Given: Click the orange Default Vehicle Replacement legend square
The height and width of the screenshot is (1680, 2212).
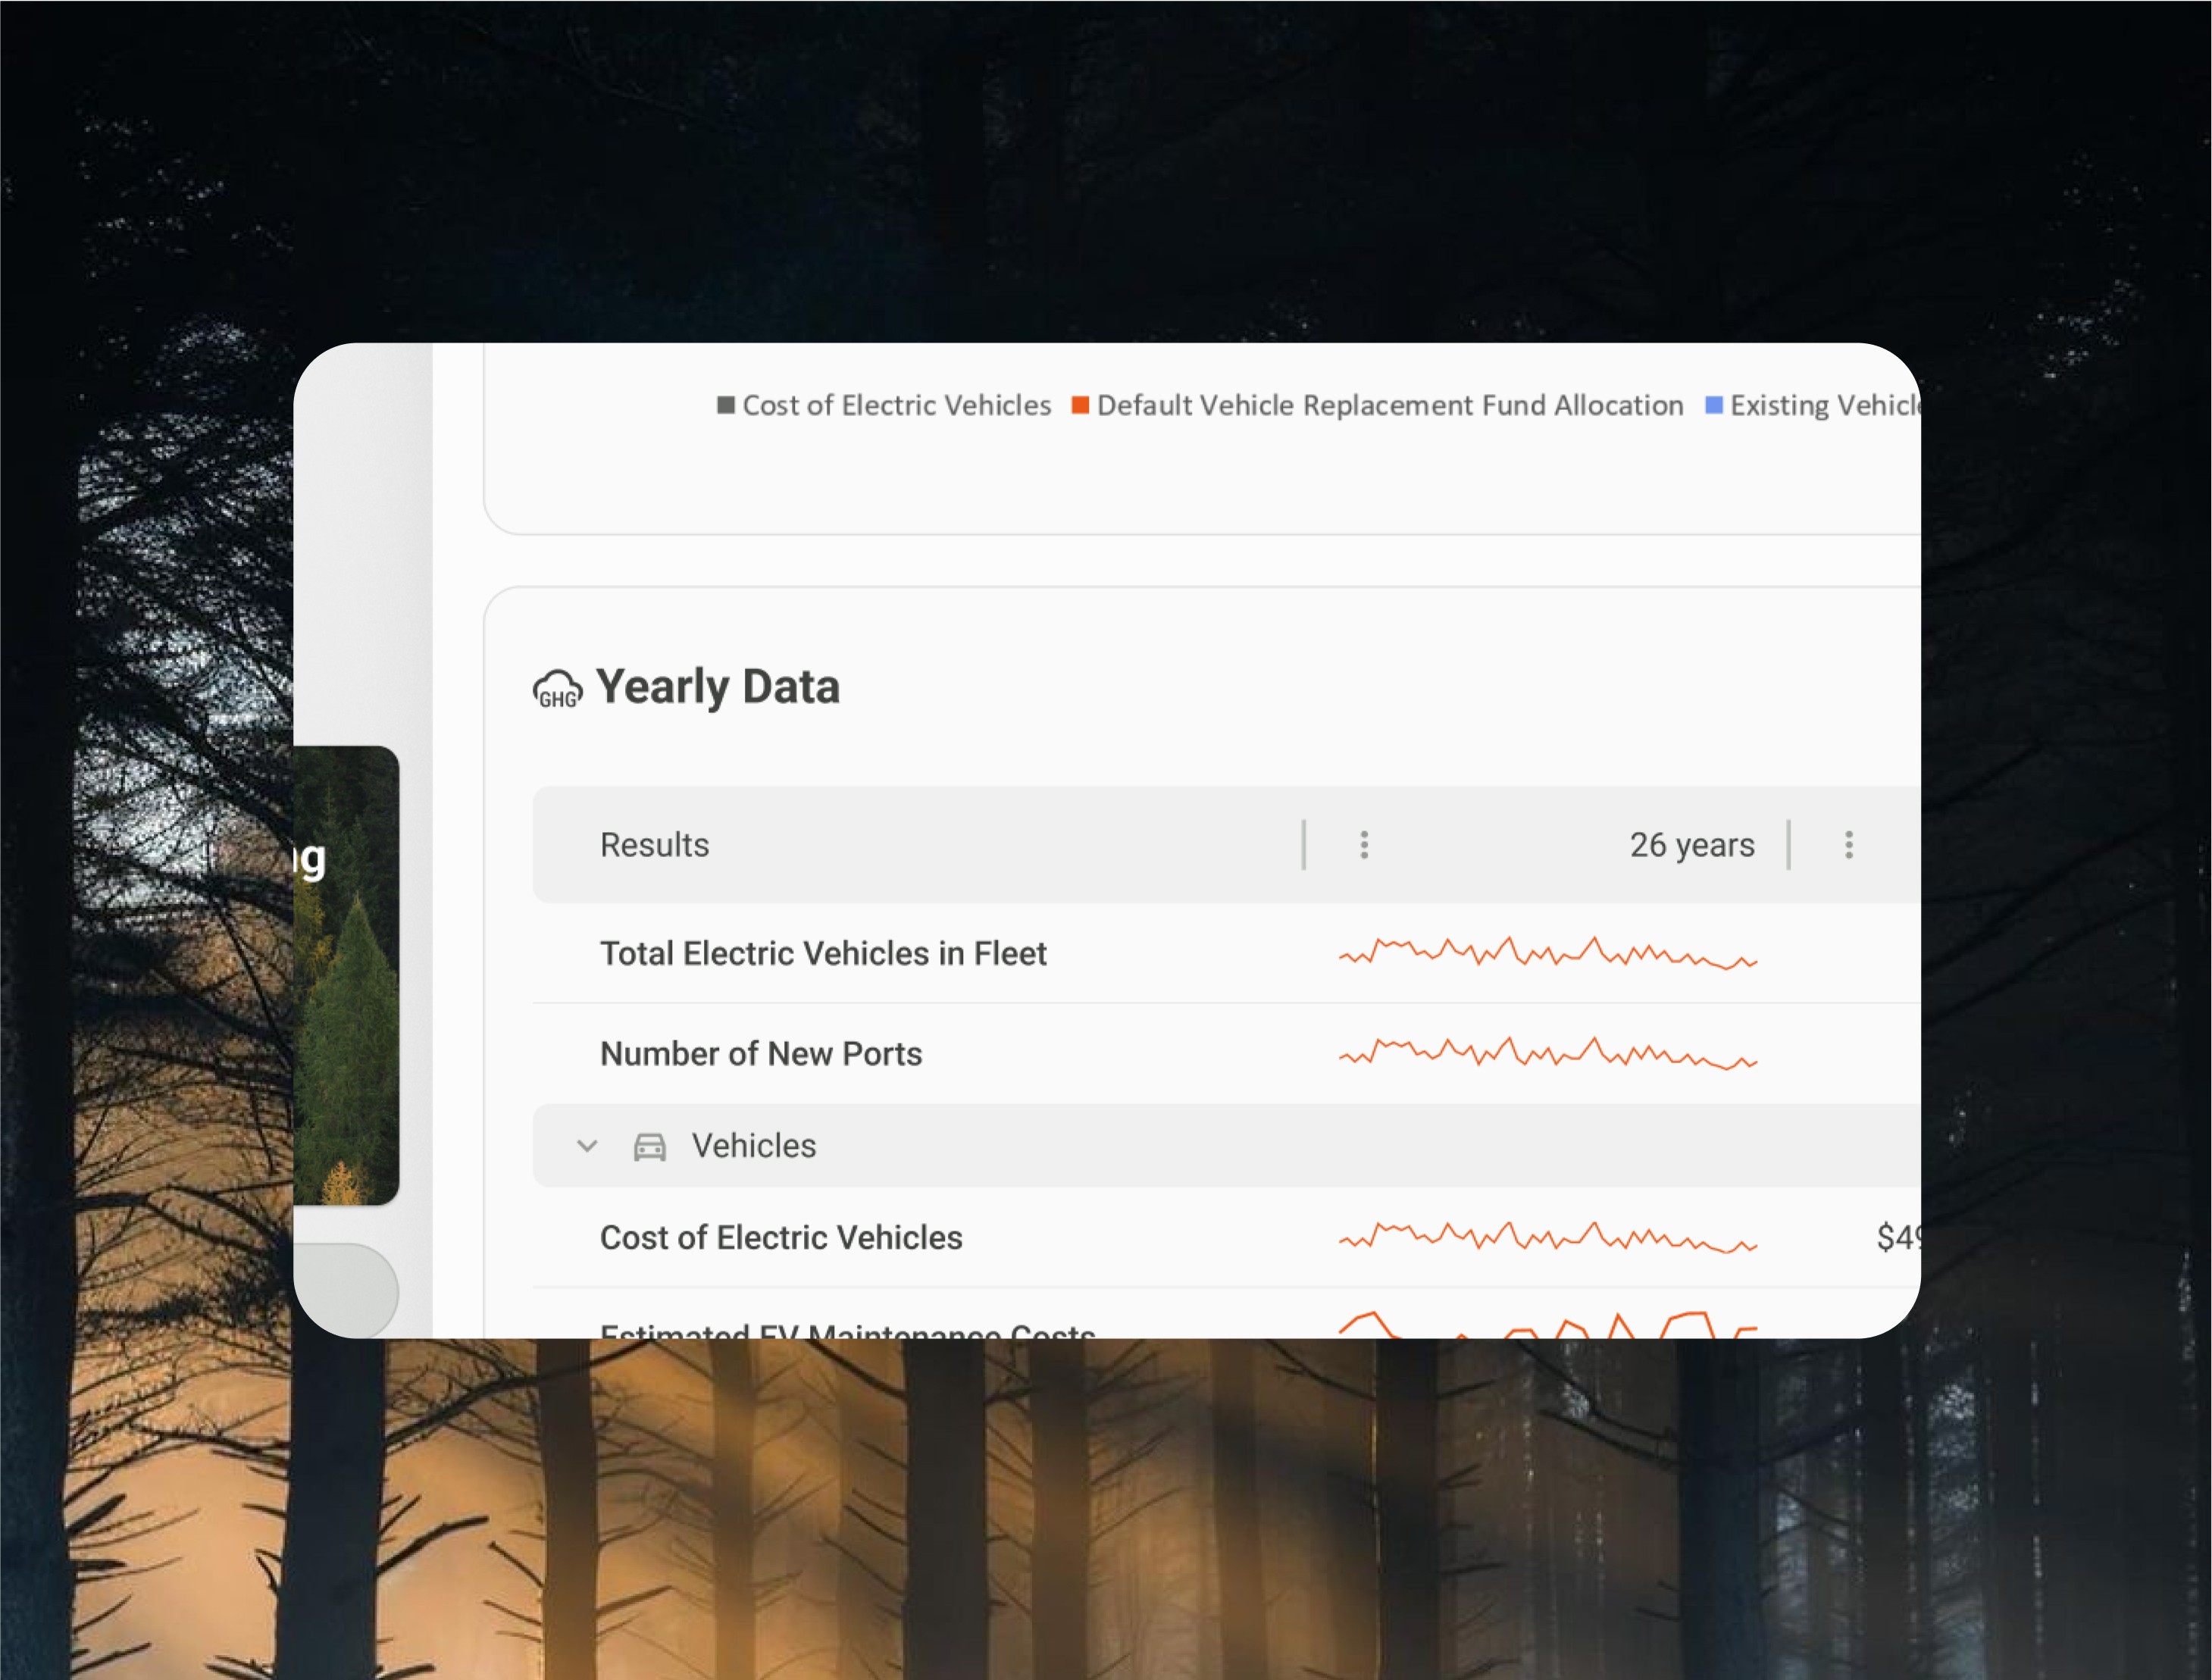Looking at the screenshot, I should click(1080, 405).
